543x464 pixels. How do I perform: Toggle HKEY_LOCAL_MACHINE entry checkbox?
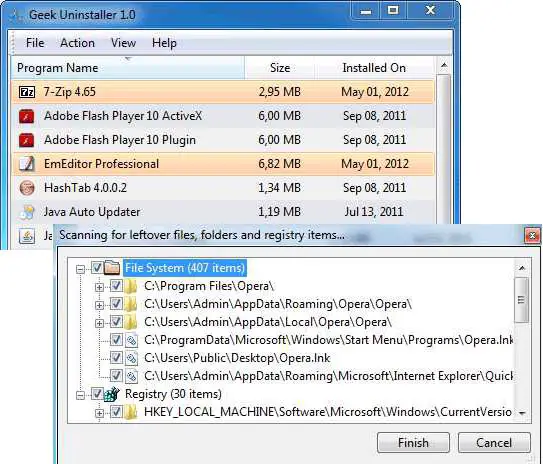click(116, 412)
